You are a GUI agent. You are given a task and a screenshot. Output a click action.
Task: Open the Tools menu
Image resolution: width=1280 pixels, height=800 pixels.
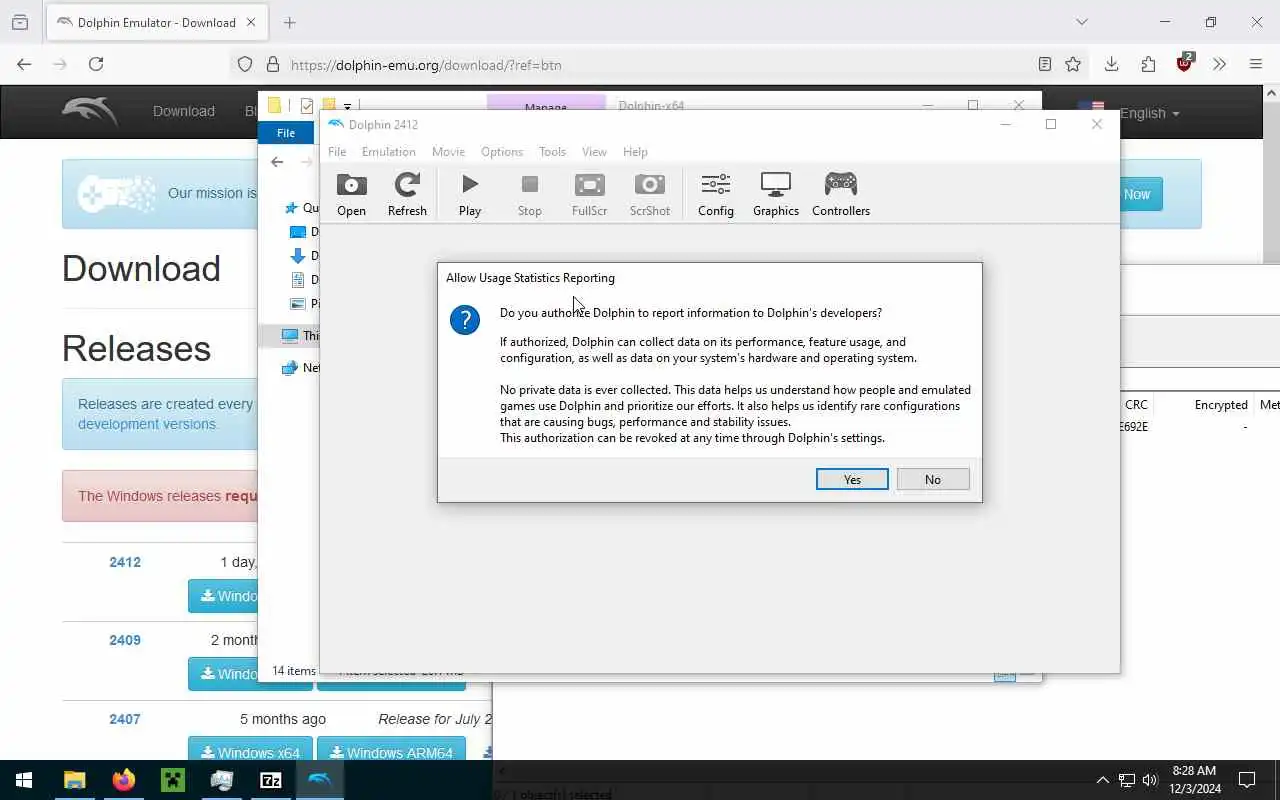click(x=552, y=152)
